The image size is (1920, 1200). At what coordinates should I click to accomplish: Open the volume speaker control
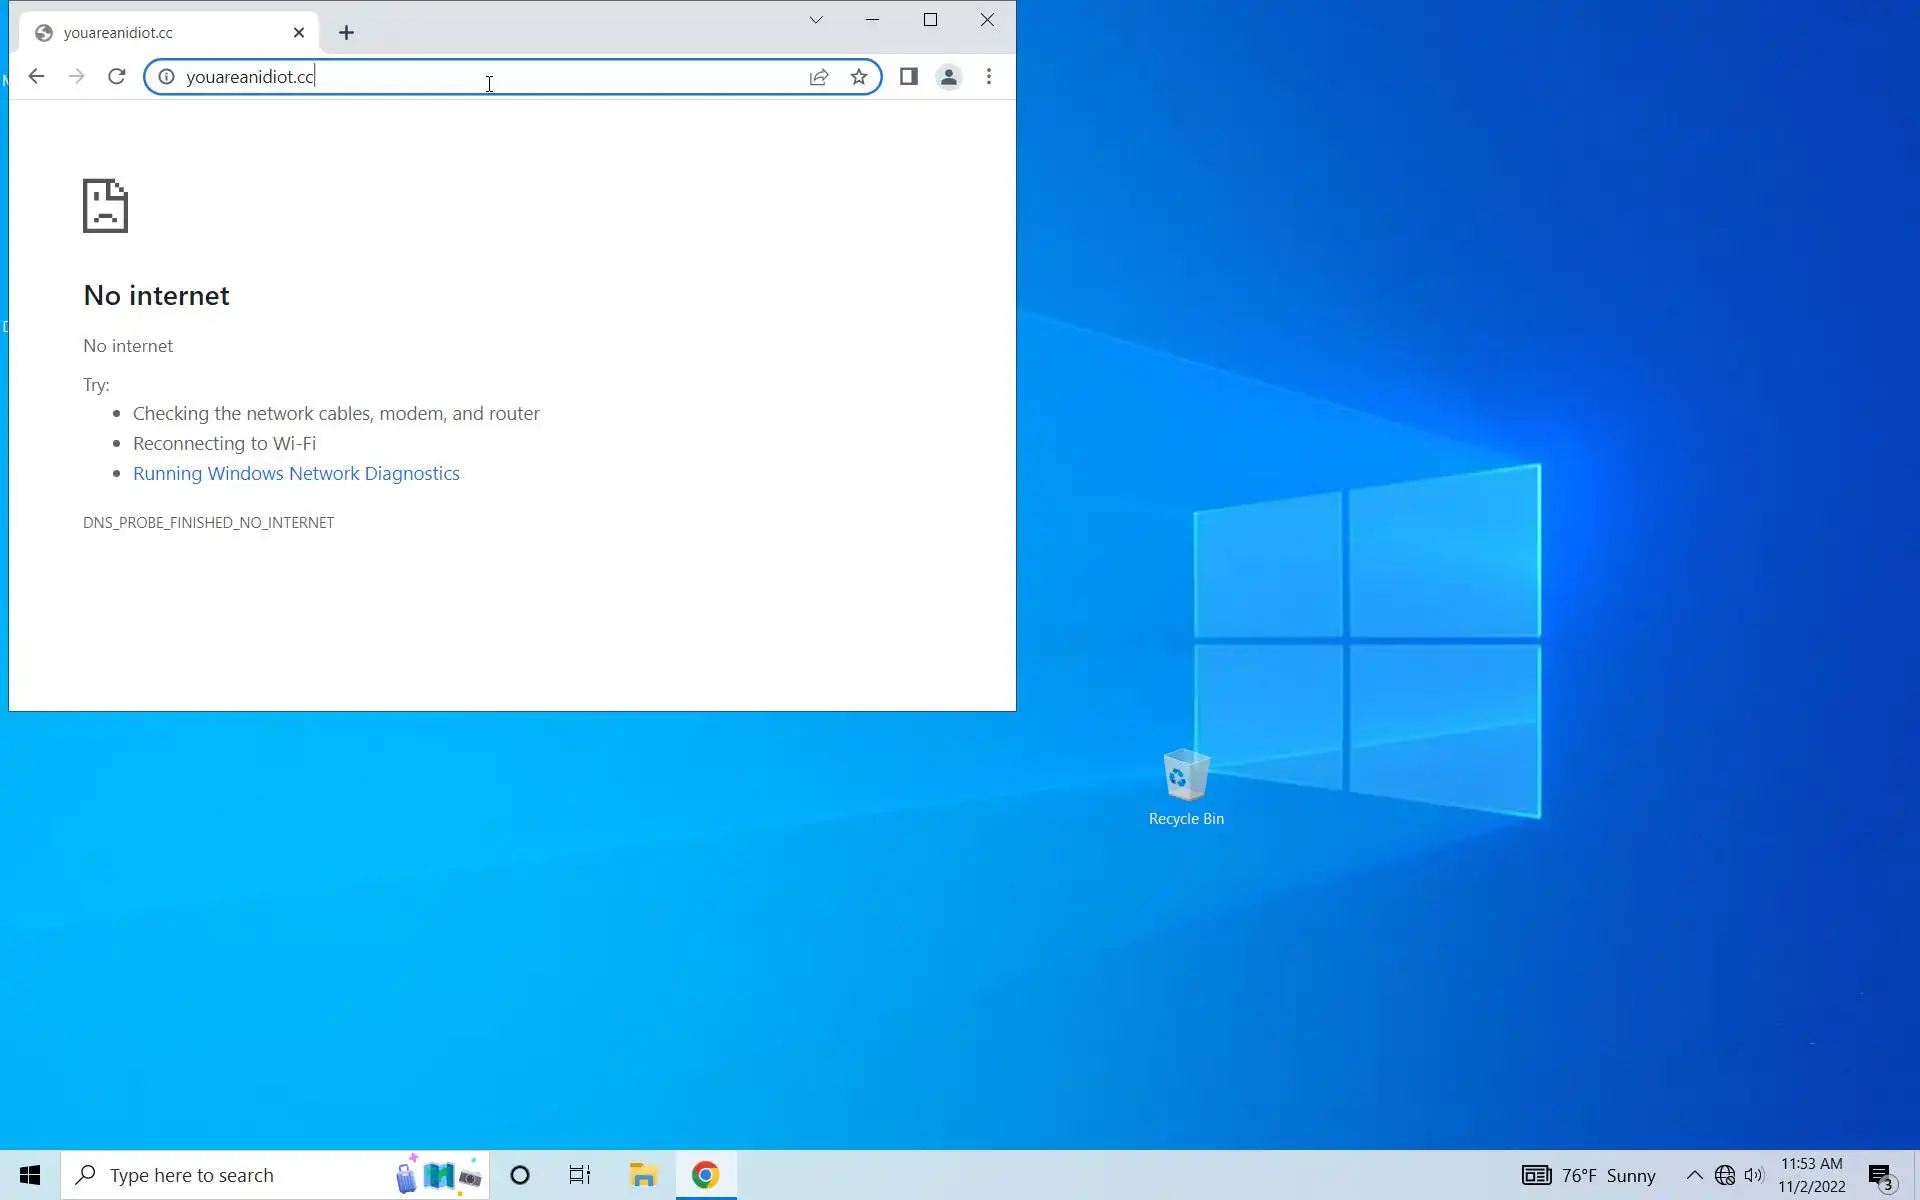point(1754,1175)
